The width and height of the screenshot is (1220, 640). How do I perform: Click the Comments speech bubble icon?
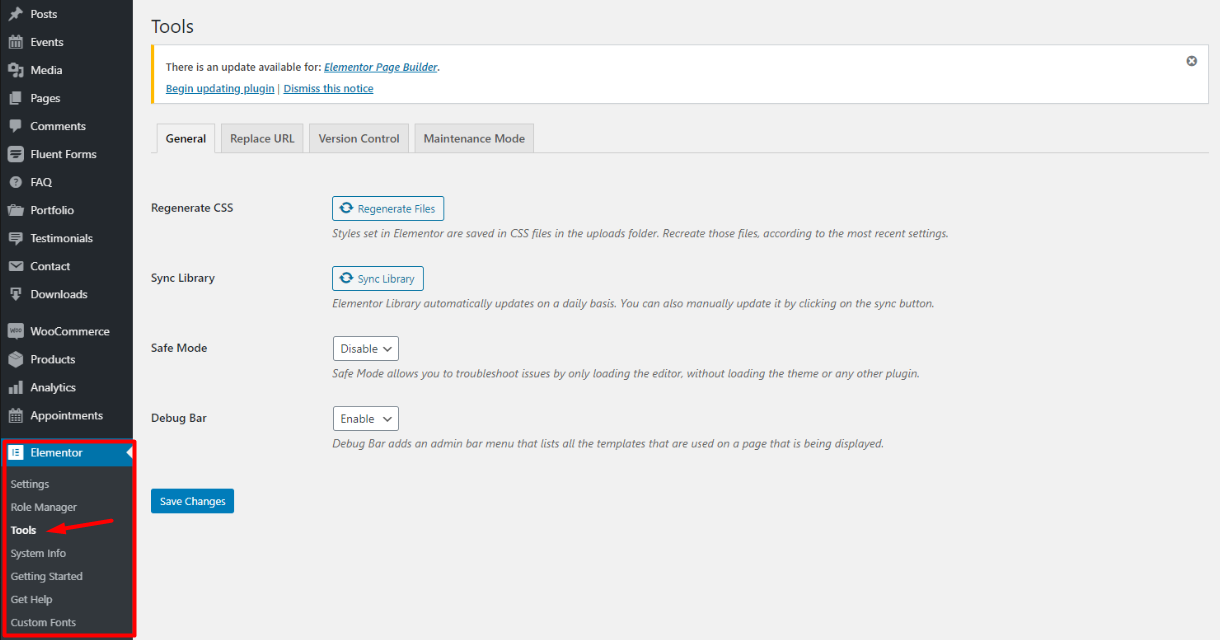click(15, 126)
